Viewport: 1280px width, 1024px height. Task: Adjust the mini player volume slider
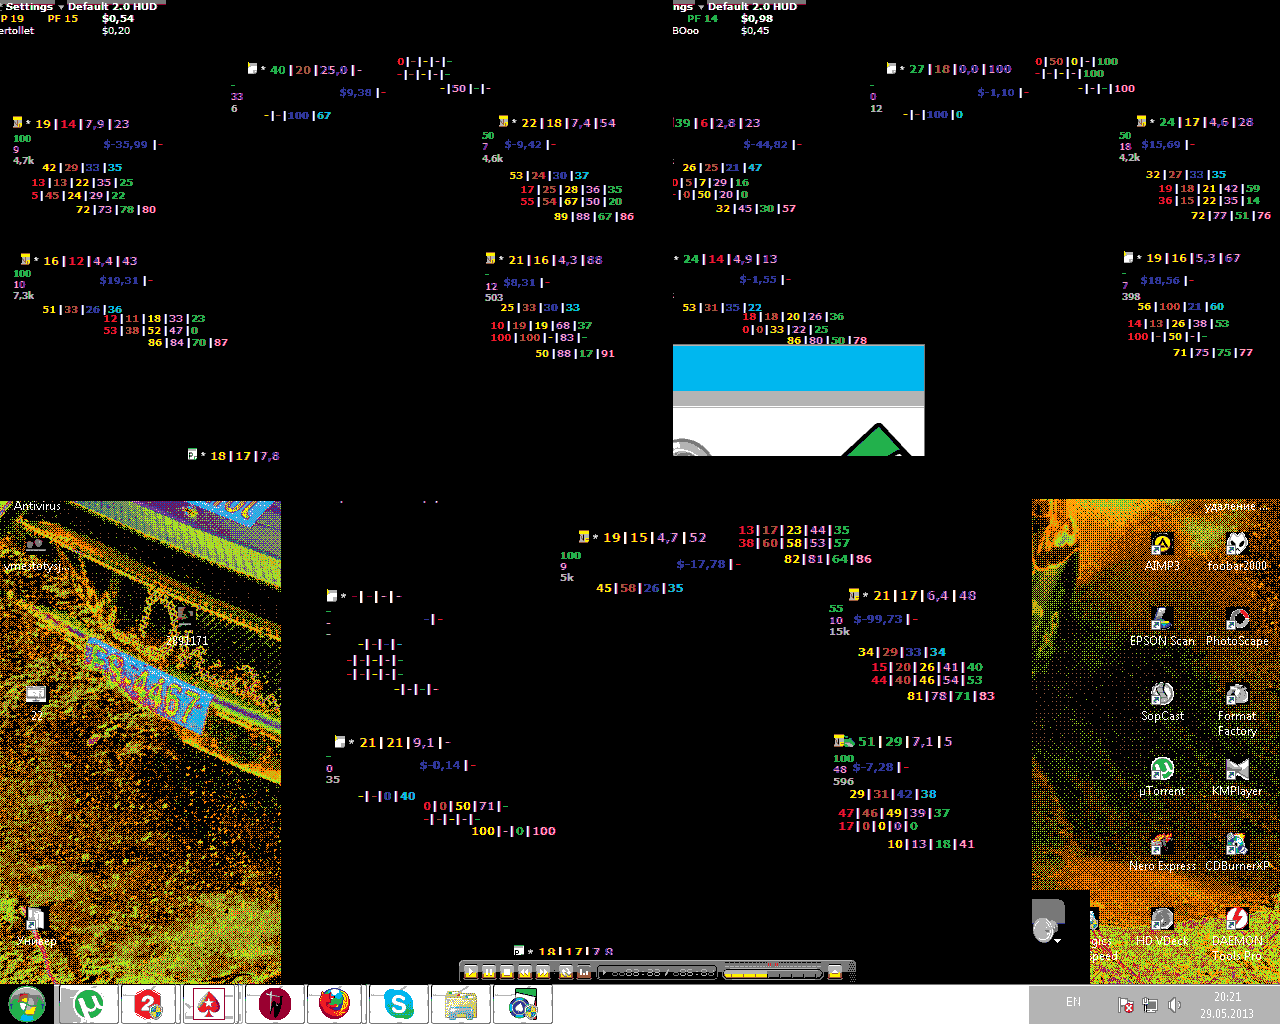pos(771,973)
